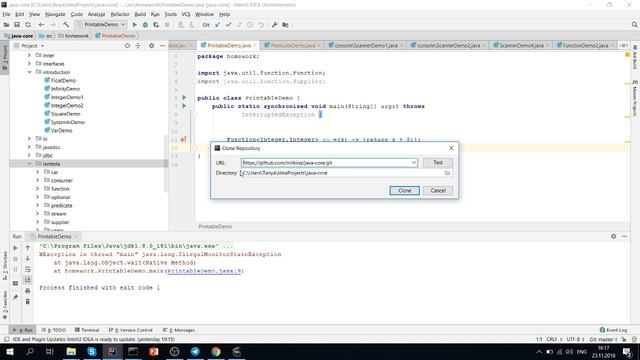Start debugging with the bug icon

click(145, 25)
